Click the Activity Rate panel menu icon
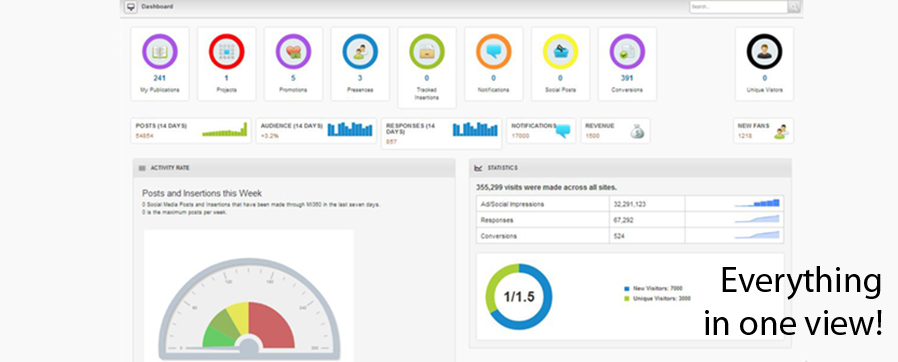898x362 pixels. (142, 168)
